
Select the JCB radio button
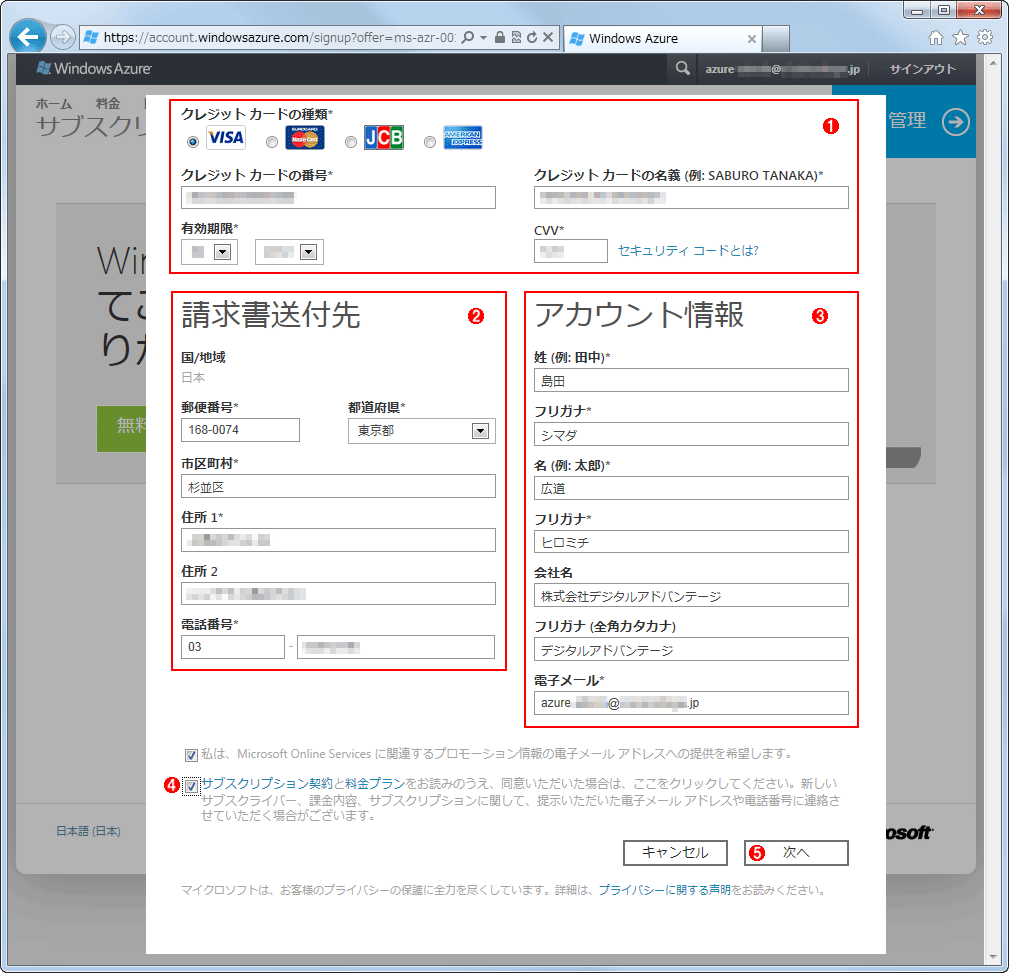tap(351, 142)
